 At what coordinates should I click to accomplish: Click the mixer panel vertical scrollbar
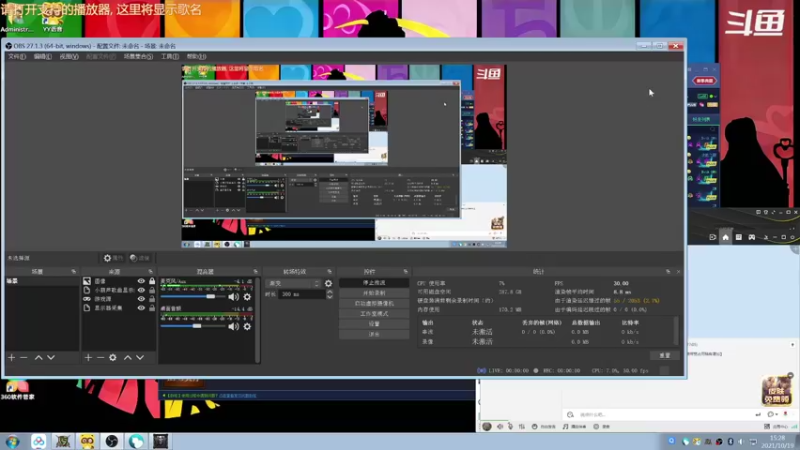[258, 320]
